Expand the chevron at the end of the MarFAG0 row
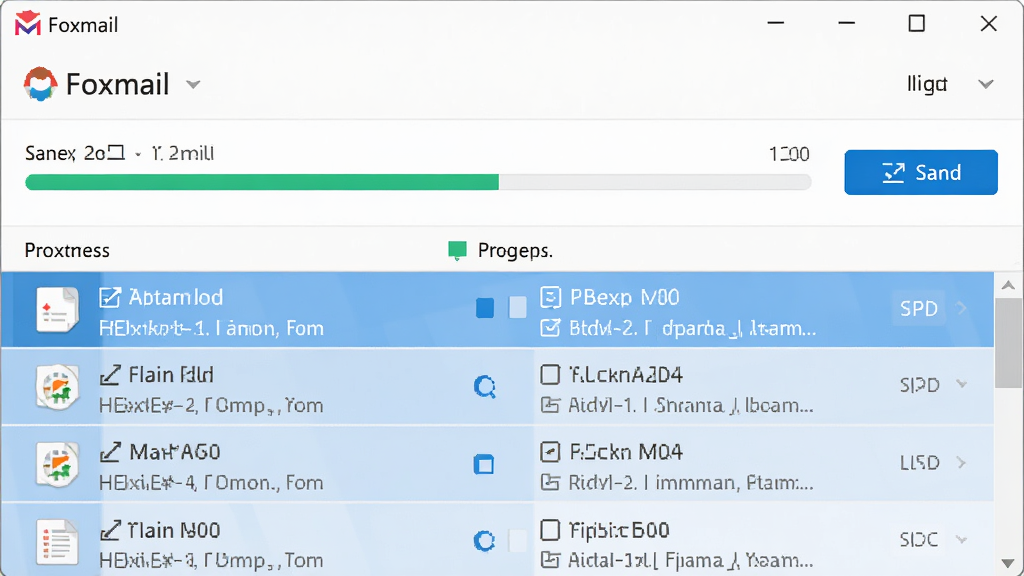This screenshot has width=1024, height=576. [961, 462]
